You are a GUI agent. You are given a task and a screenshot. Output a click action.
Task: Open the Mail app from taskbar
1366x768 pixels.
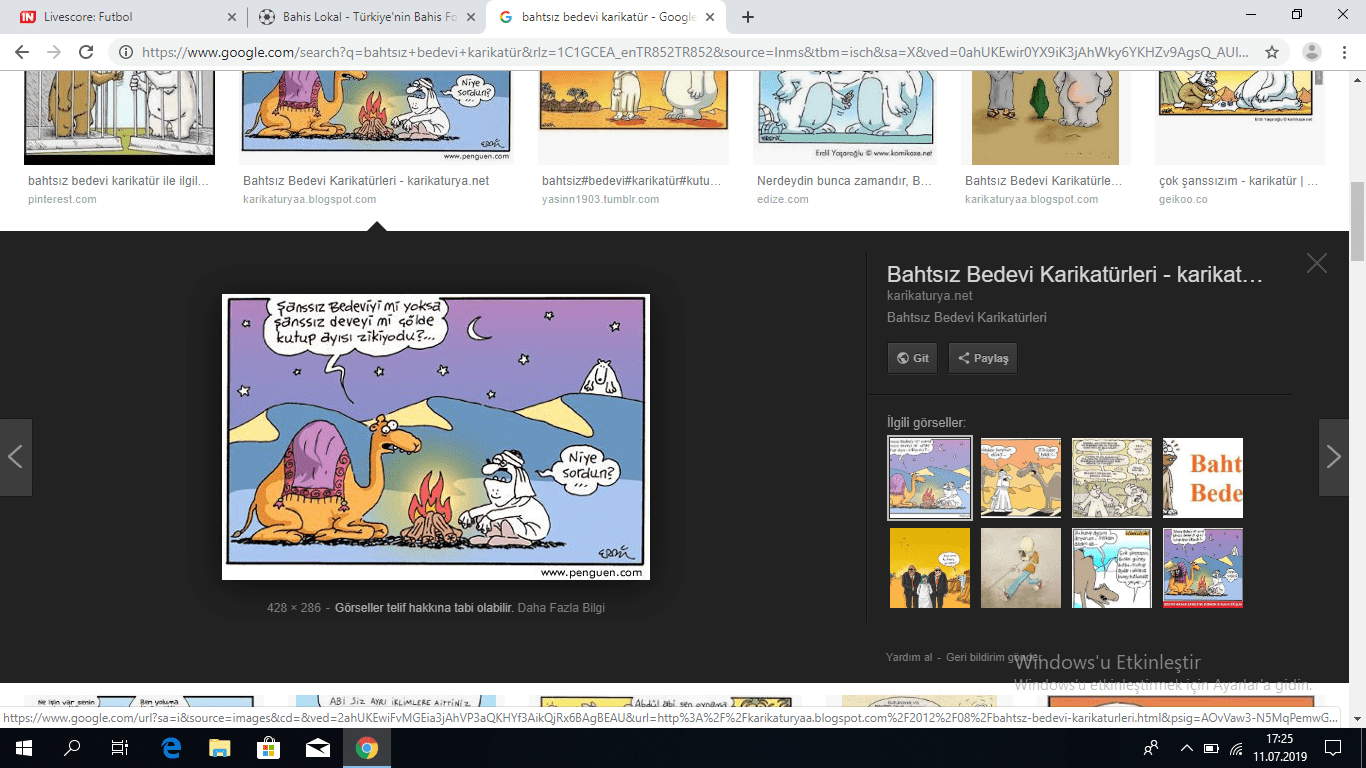point(318,747)
